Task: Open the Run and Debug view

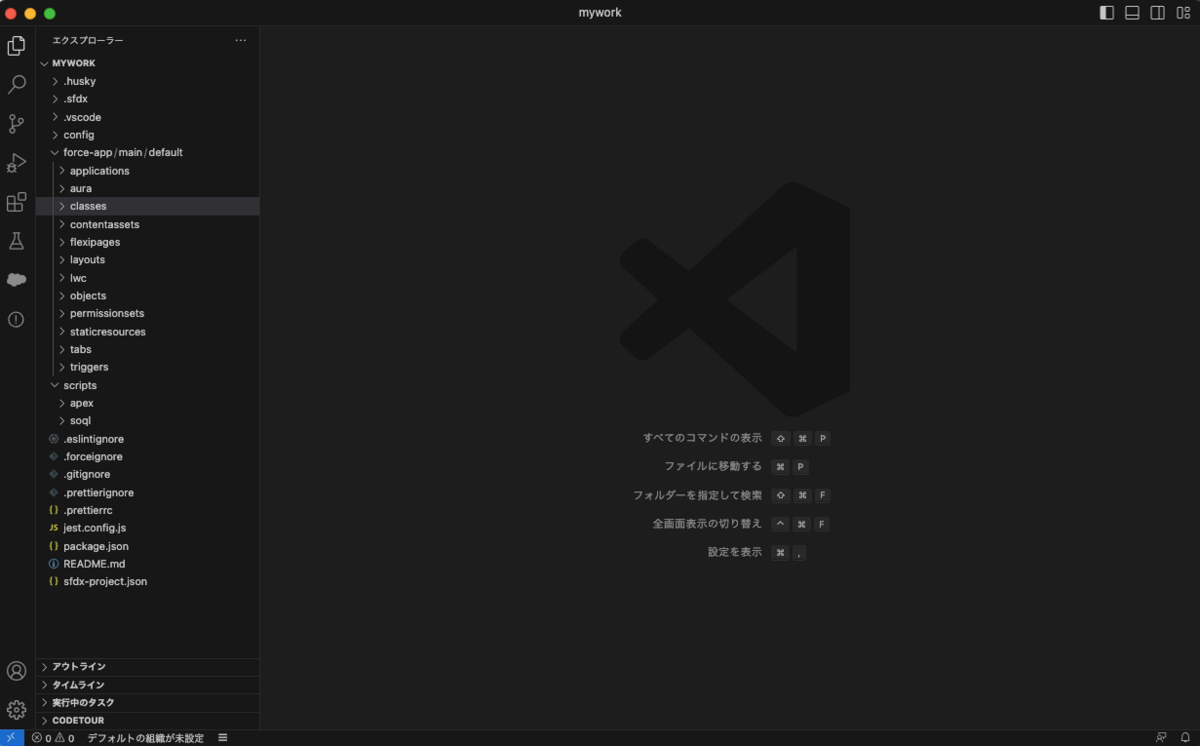Action: pyautogui.click(x=16, y=163)
